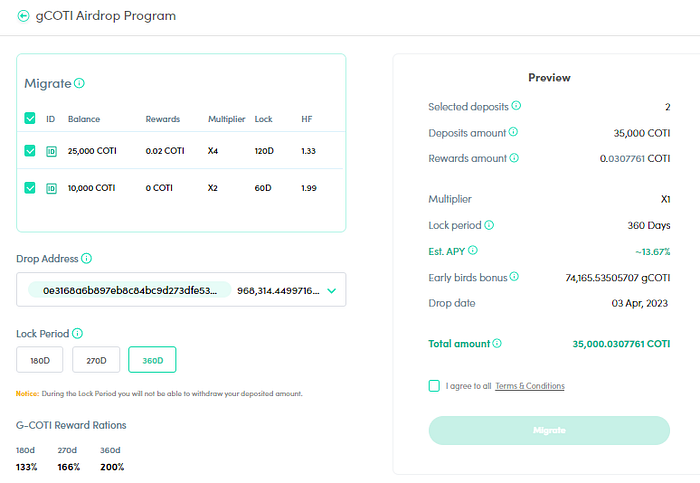The height and width of the screenshot is (483, 700).
Task: Open the info icon next to Migrate heading
Action: tap(79, 83)
